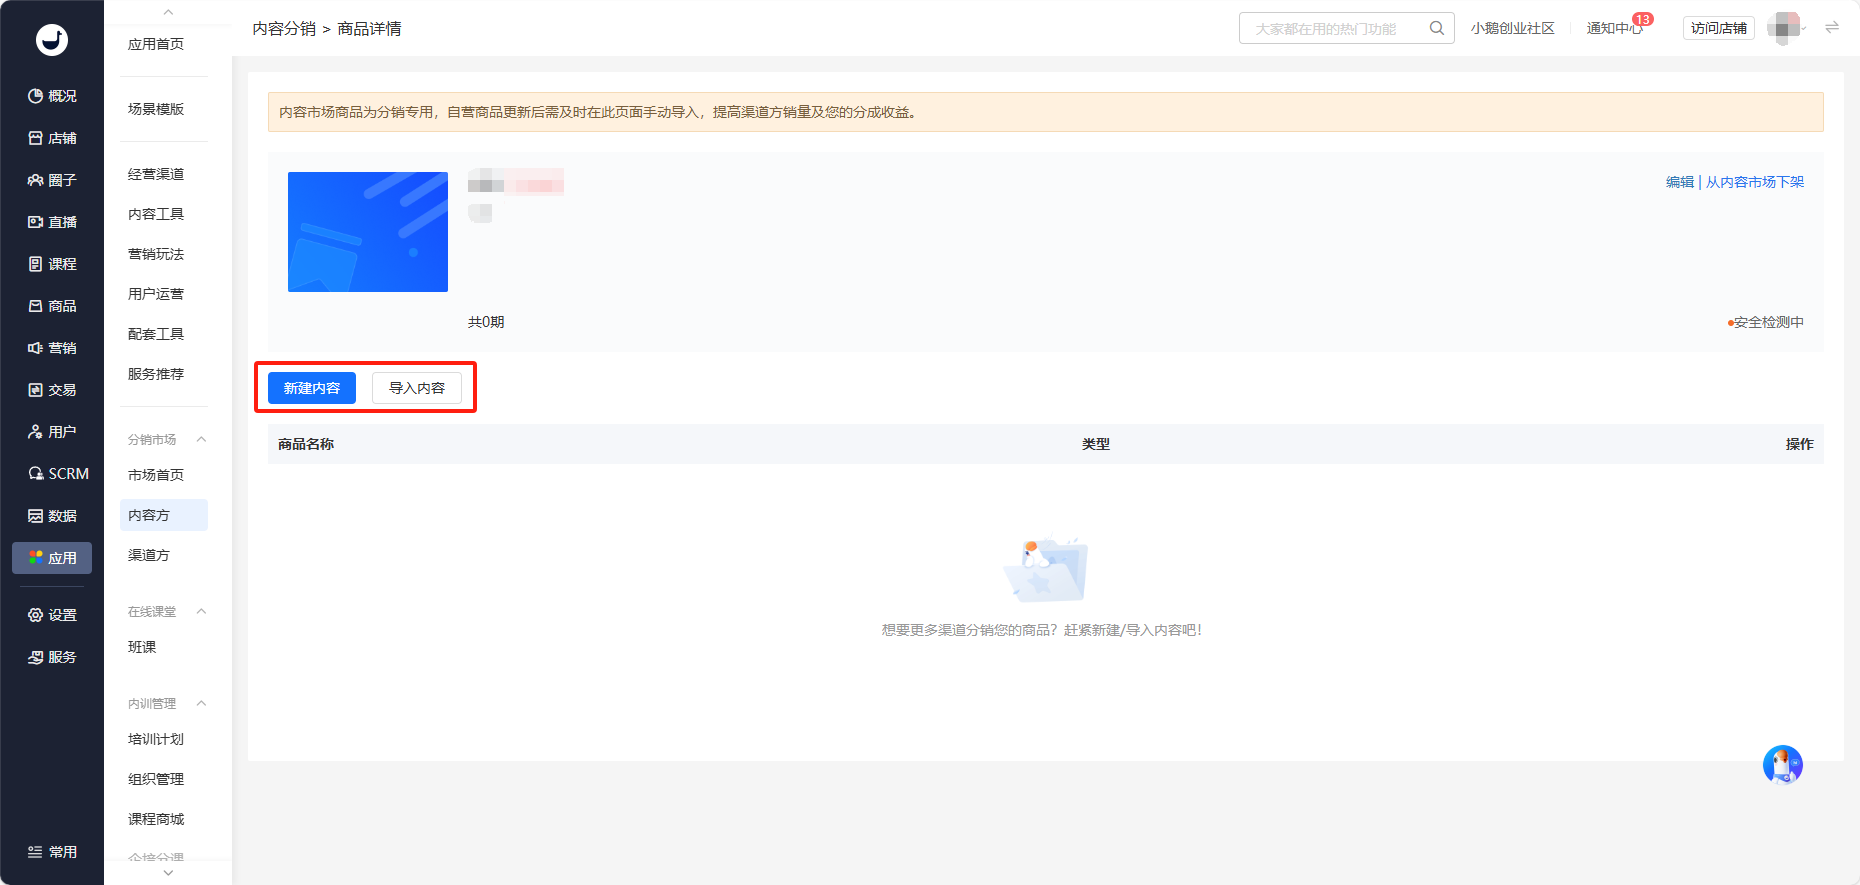
Task: Open 概况 overview section
Action: tap(52, 96)
